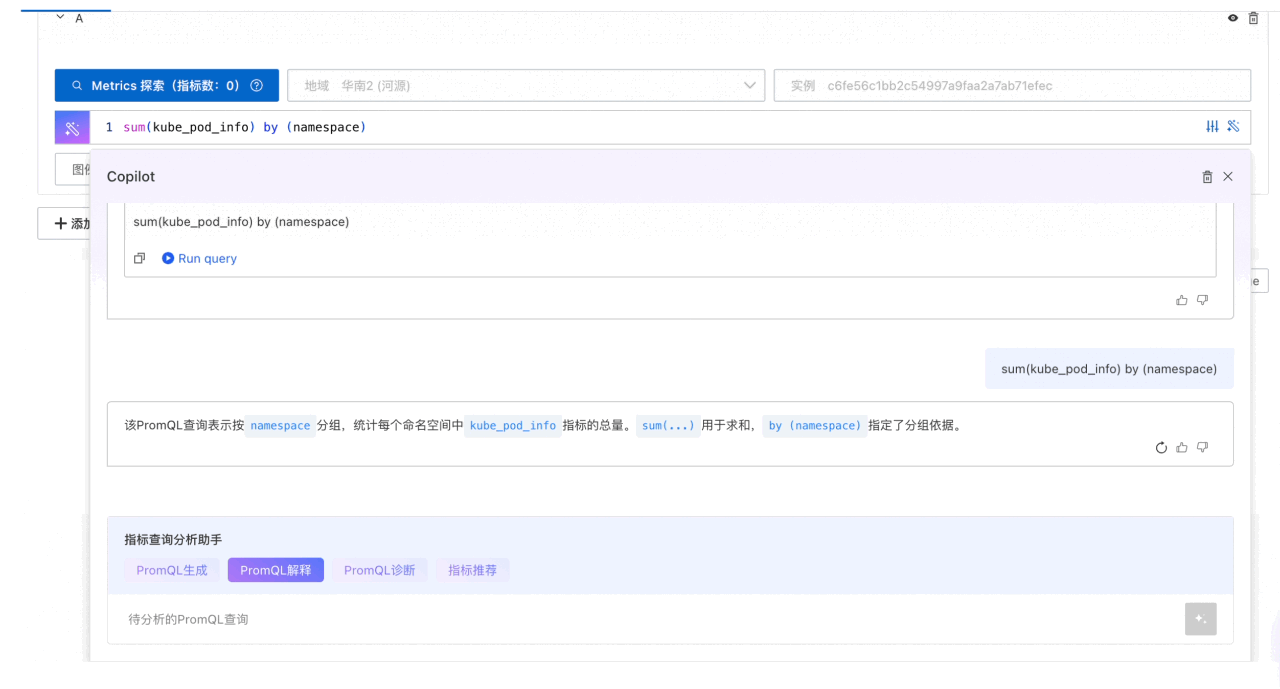This screenshot has width=1280, height=689.
Task: Click 指标查询分析助手 heading
Action: click(x=173, y=540)
